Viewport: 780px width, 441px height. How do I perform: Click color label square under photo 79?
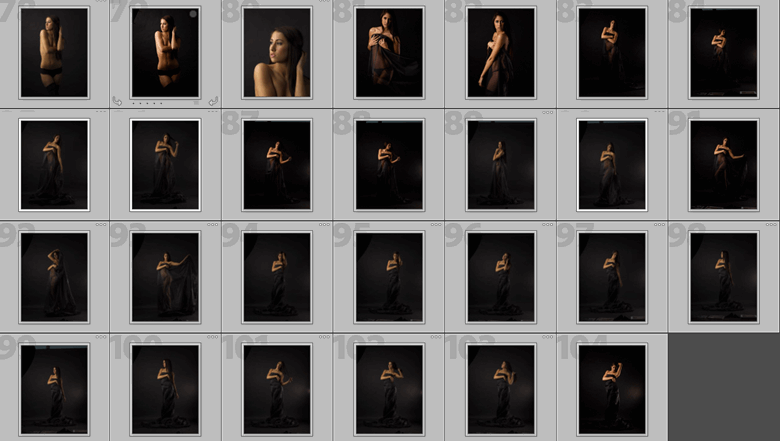196,102
